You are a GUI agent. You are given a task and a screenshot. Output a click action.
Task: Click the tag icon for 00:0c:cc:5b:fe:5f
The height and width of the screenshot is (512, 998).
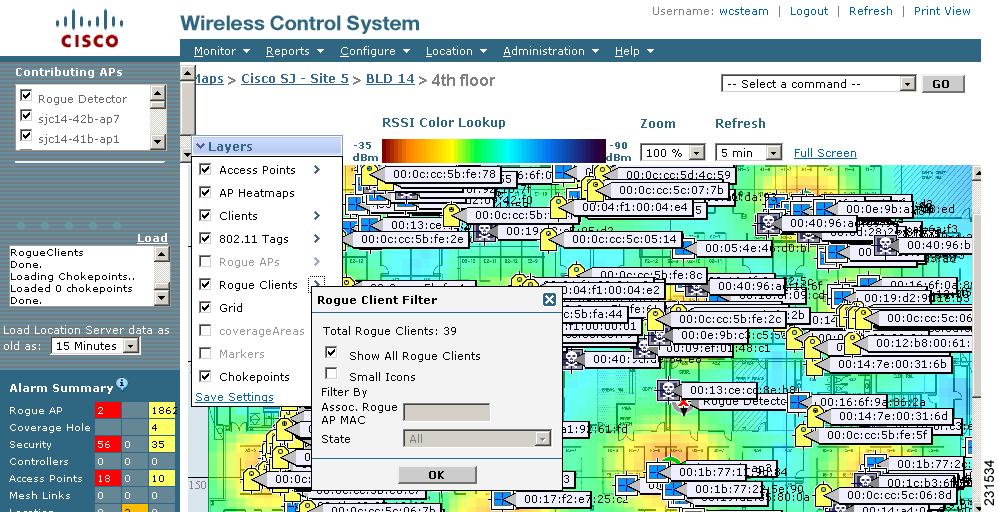[804, 436]
